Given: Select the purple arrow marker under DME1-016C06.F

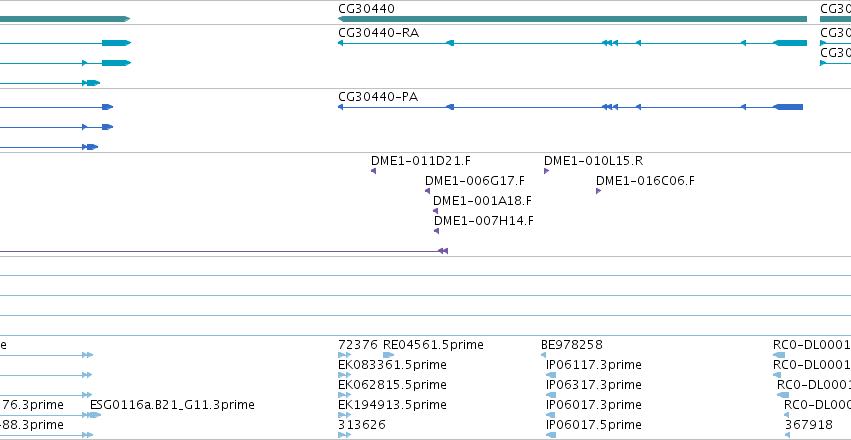Looking at the screenshot, I should 599,191.
